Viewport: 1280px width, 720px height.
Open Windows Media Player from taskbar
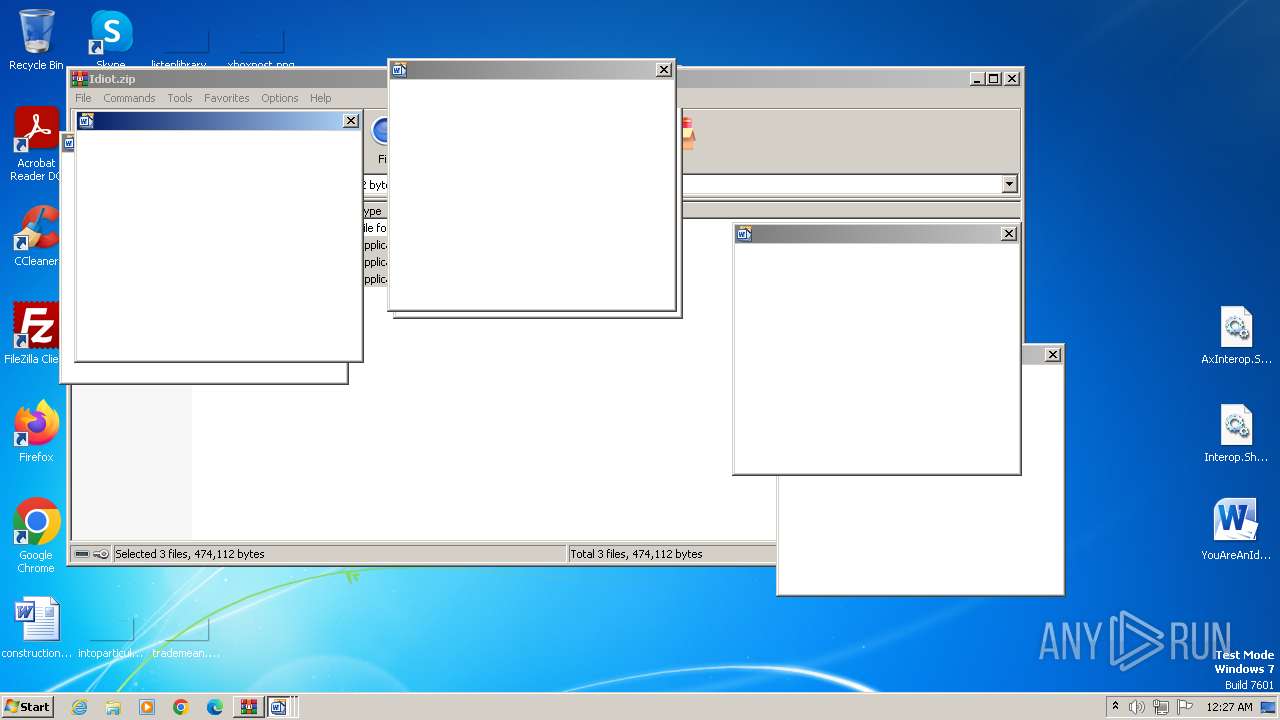pos(147,707)
